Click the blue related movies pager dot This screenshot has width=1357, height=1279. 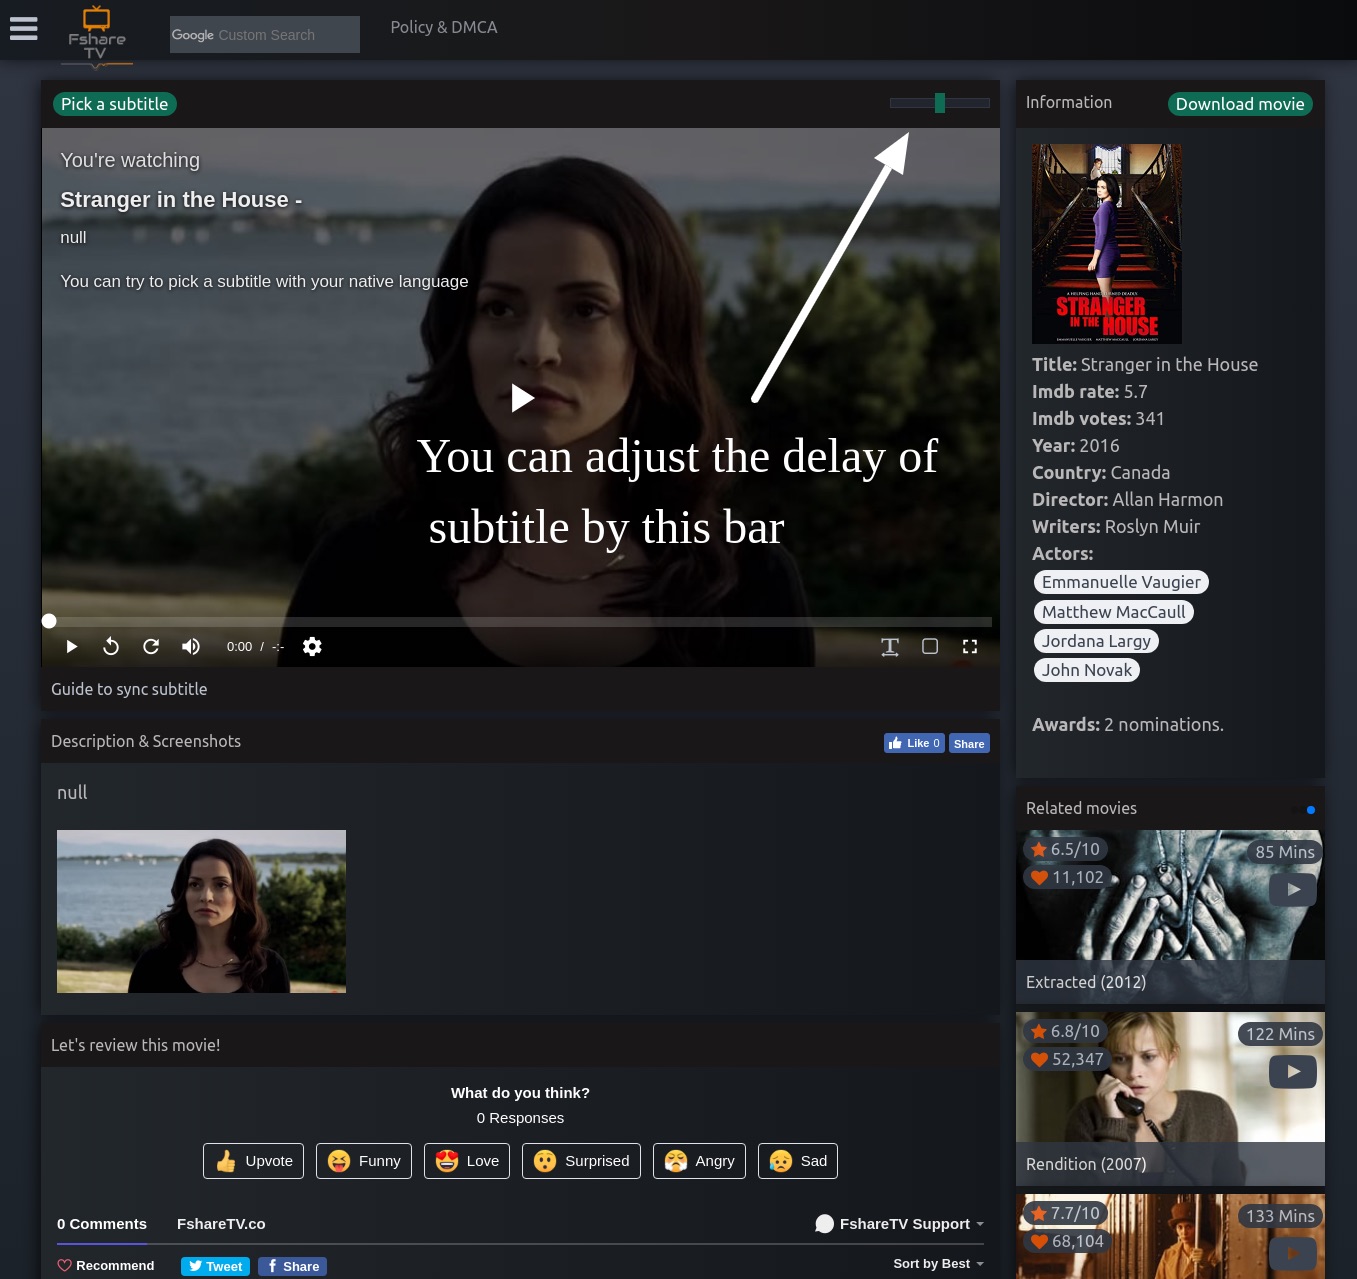tap(1311, 810)
